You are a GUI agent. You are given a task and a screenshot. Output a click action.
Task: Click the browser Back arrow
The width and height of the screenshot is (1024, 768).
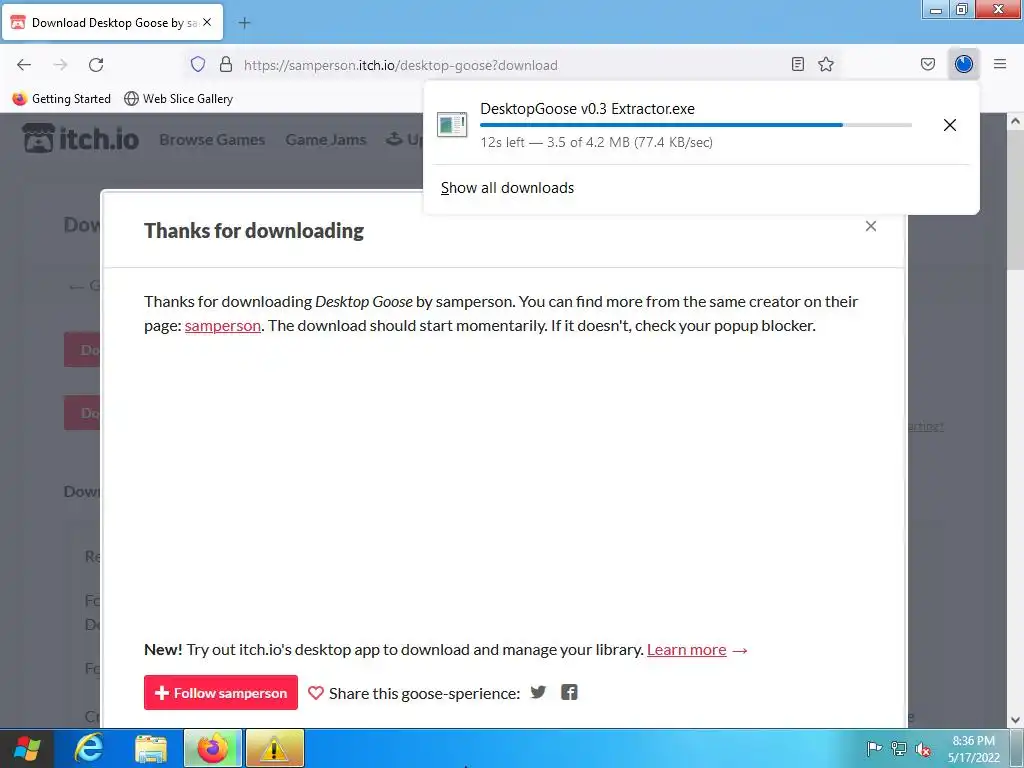(24, 65)
